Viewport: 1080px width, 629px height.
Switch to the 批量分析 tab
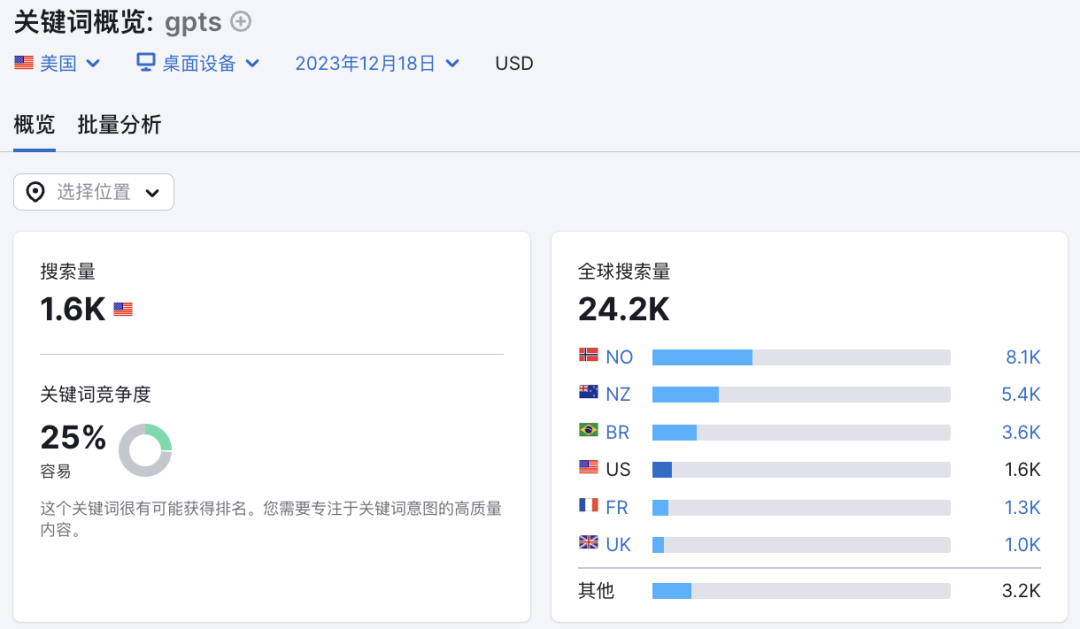119,125
